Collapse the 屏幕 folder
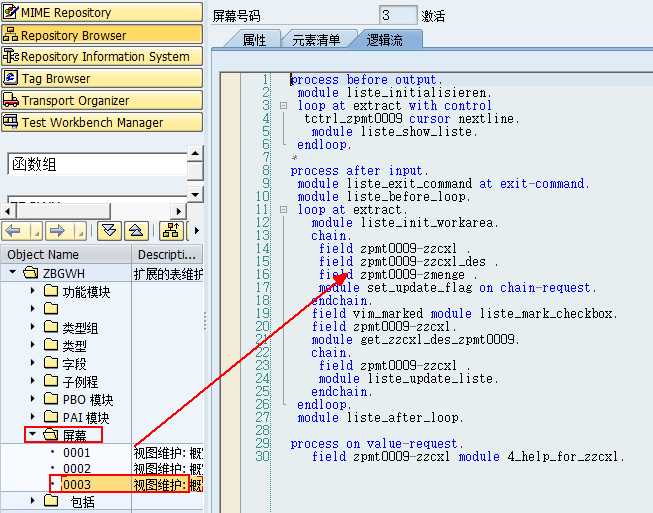Screen dimensions: 653x513 pos(32,434)
